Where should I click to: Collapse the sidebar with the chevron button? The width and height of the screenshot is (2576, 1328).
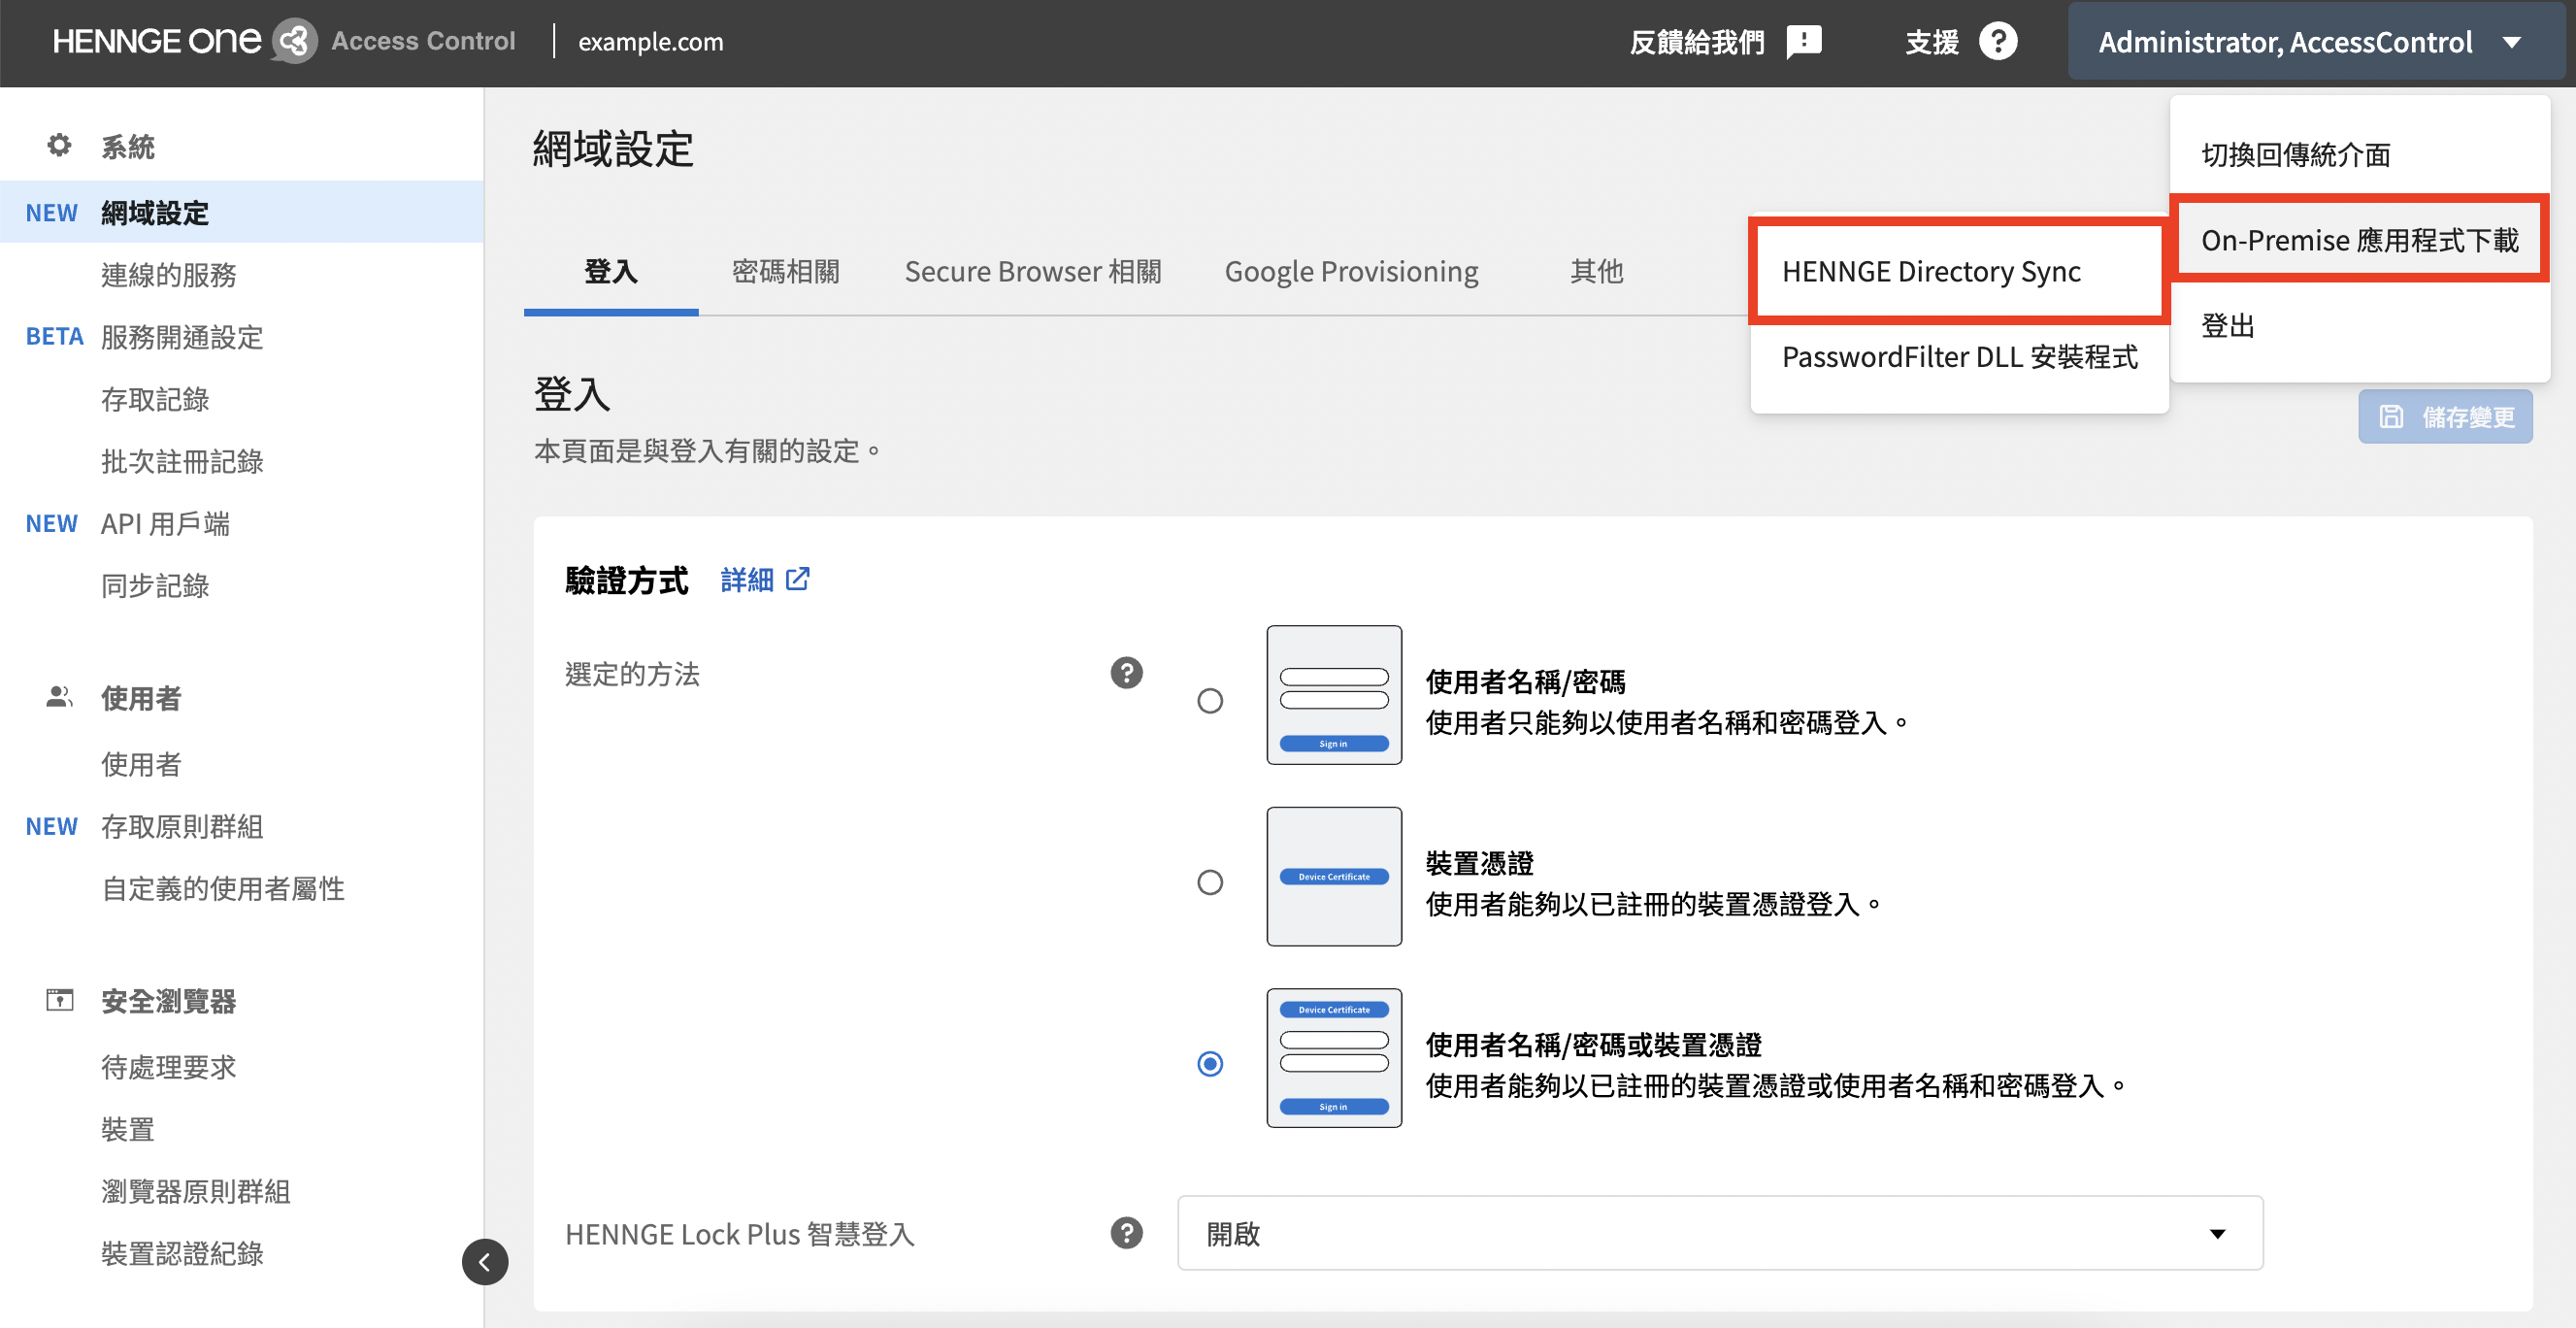pos(485,1261)
